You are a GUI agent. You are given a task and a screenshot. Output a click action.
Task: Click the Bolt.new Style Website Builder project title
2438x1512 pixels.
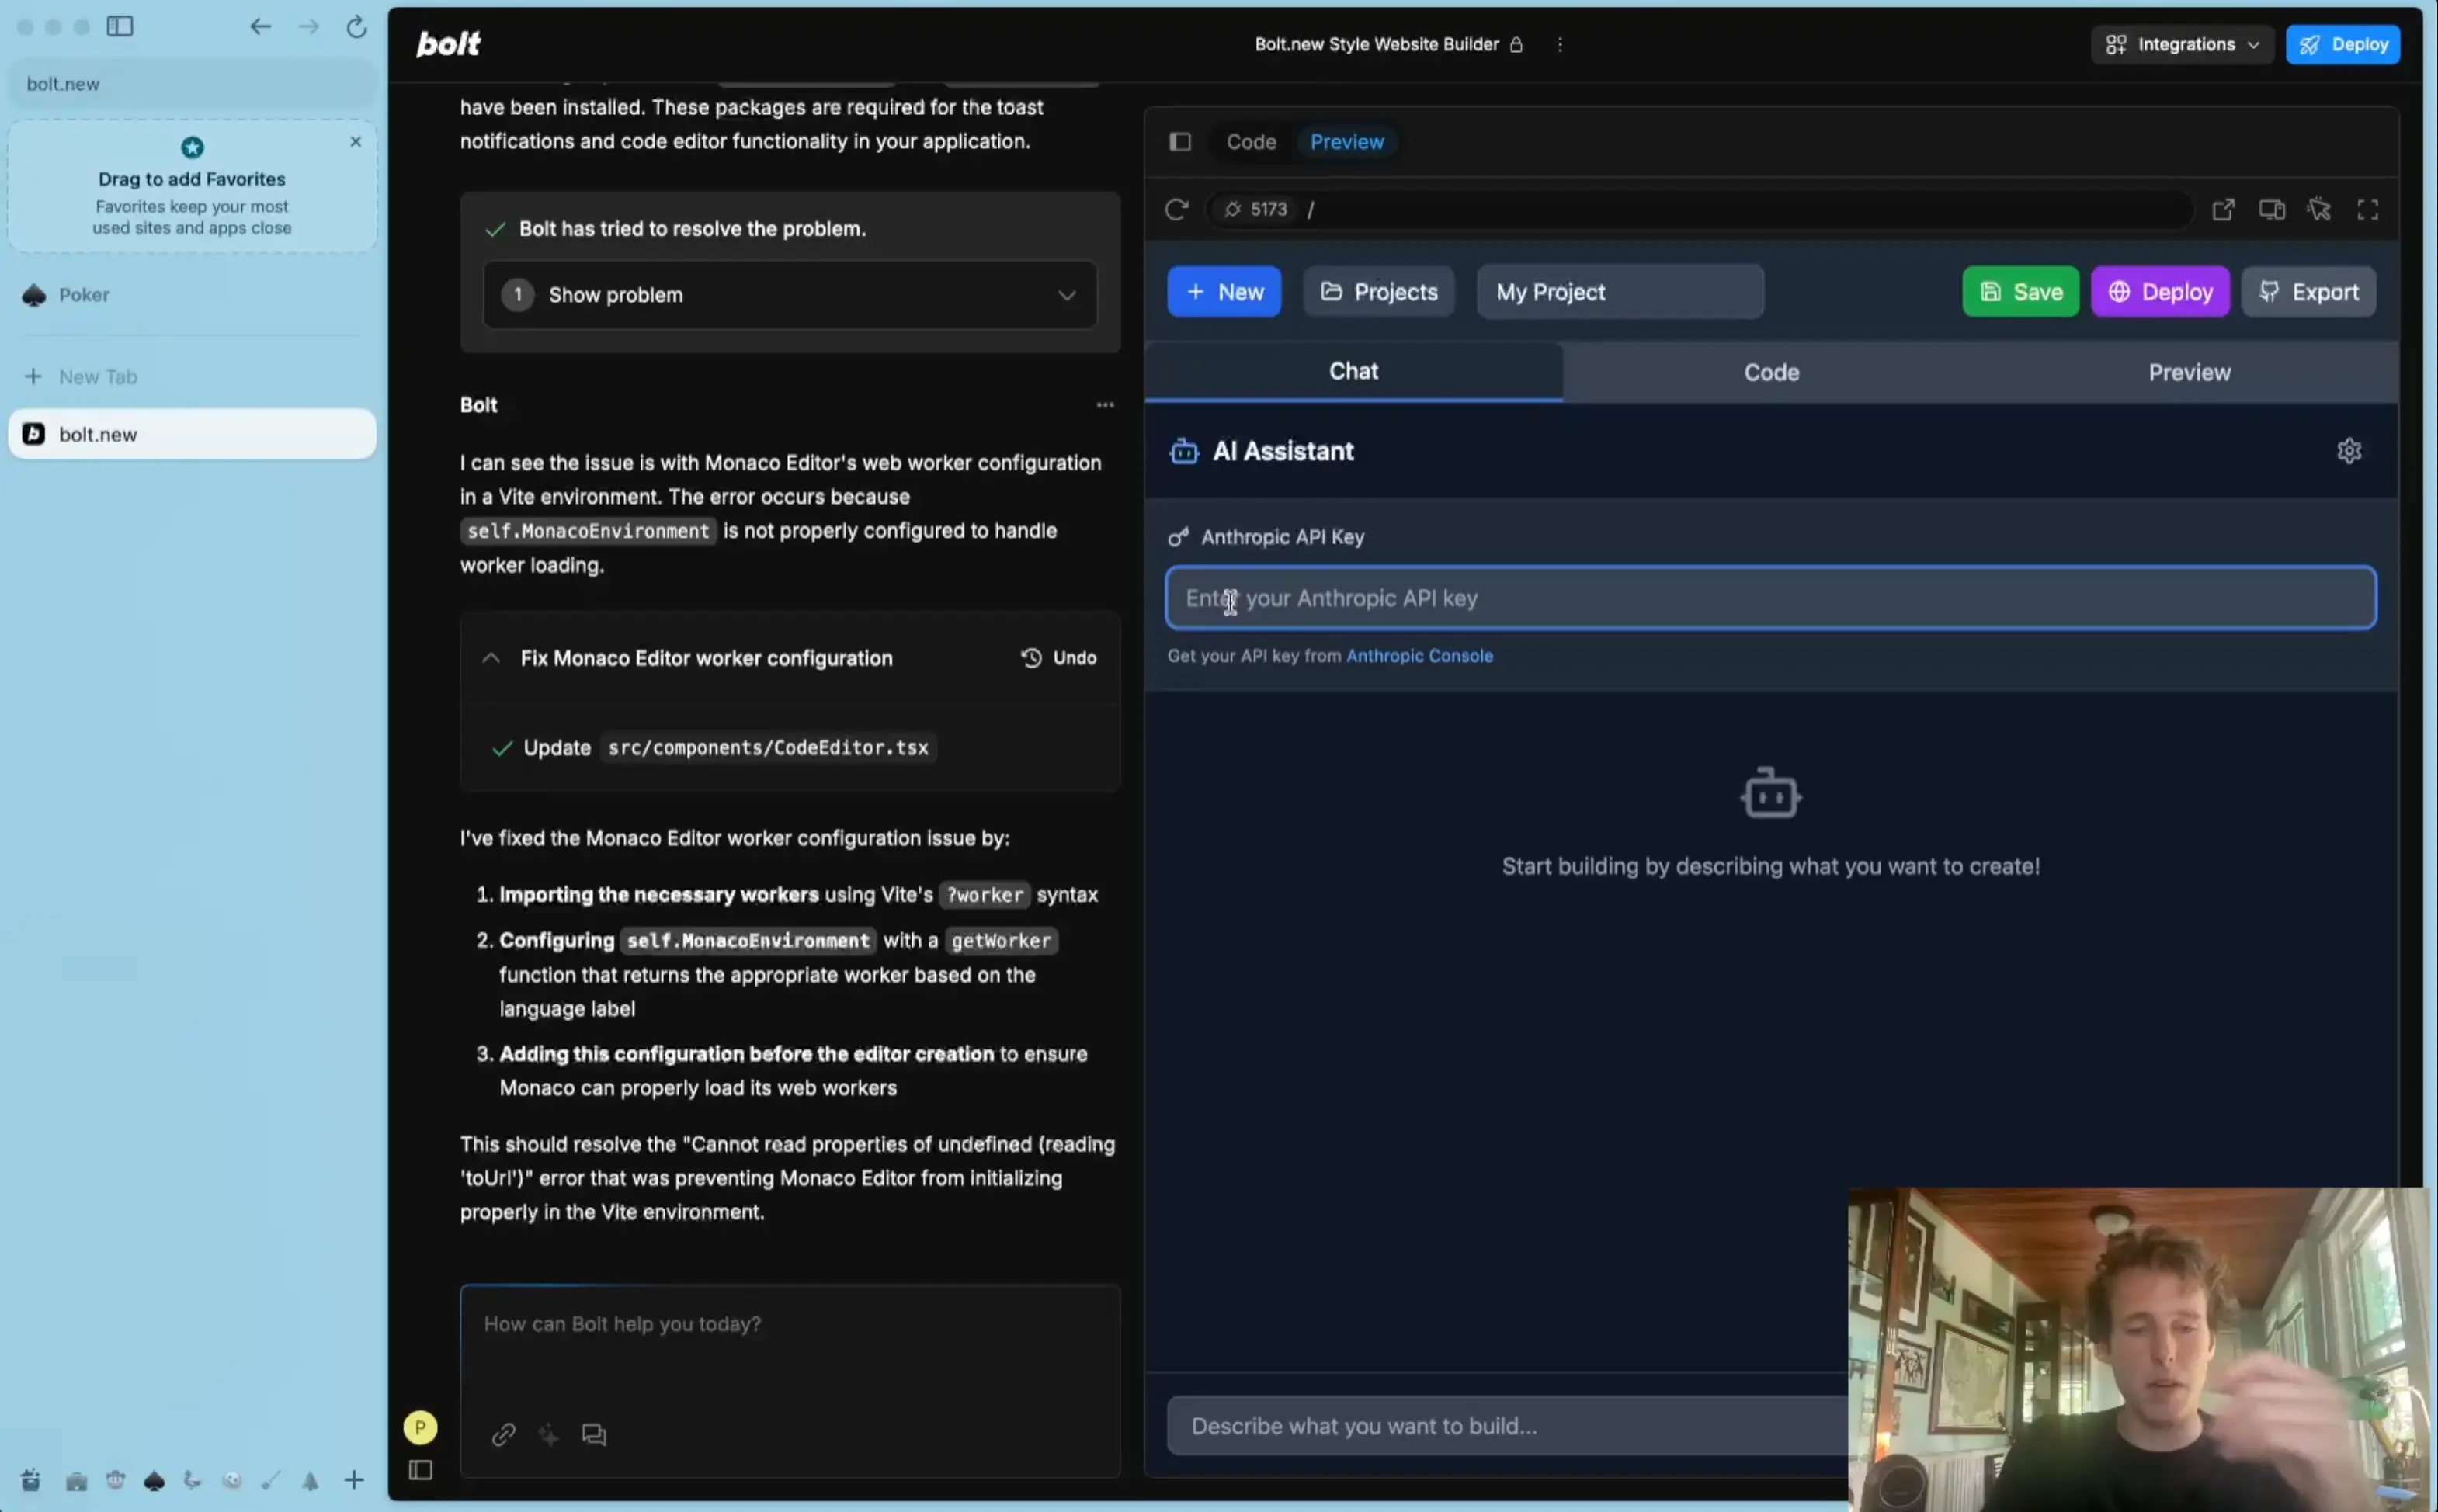tap(1376, 44)
